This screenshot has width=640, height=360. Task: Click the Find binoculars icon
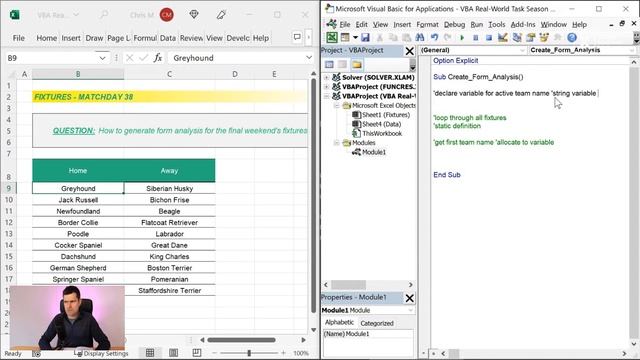pos(420,38)
